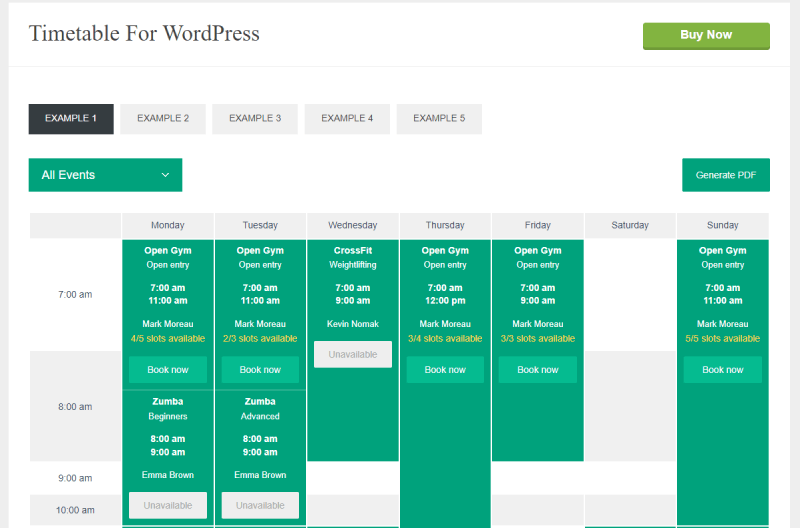Click the All Events chevron arrow
Screen dimensions: 800x528
(x=165, y=175)
